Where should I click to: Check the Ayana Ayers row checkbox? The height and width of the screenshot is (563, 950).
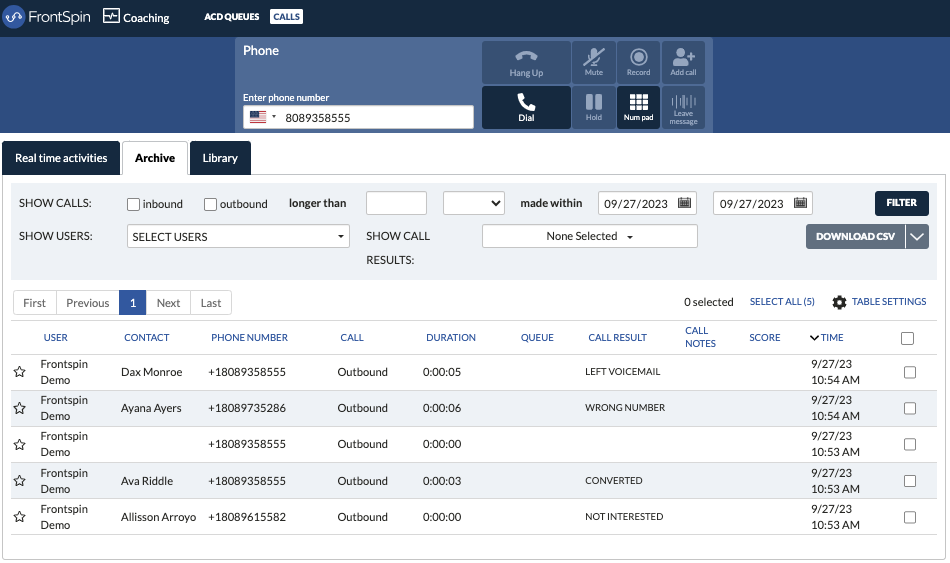[x=909, y=408]
